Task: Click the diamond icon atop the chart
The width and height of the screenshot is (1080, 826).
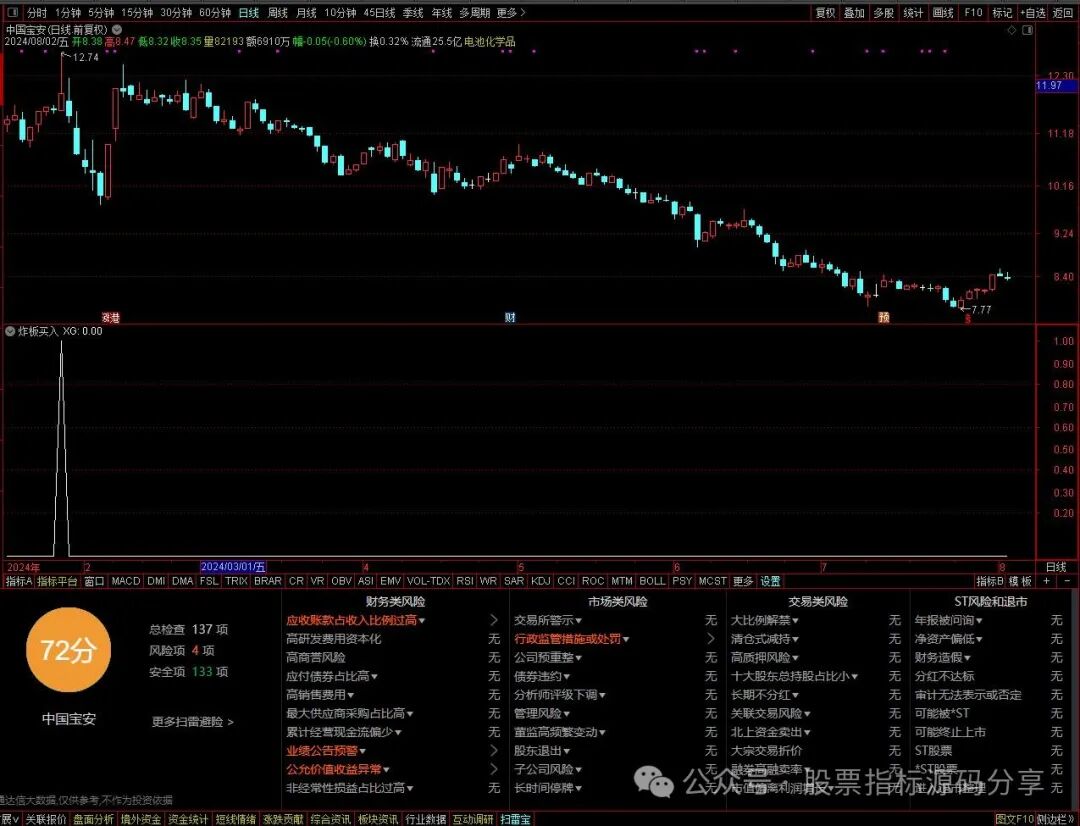Action: [x=1012, y=30]
